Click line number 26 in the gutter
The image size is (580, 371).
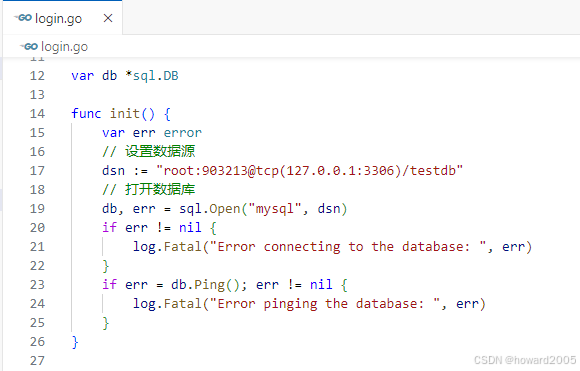(x=37, y=342)
